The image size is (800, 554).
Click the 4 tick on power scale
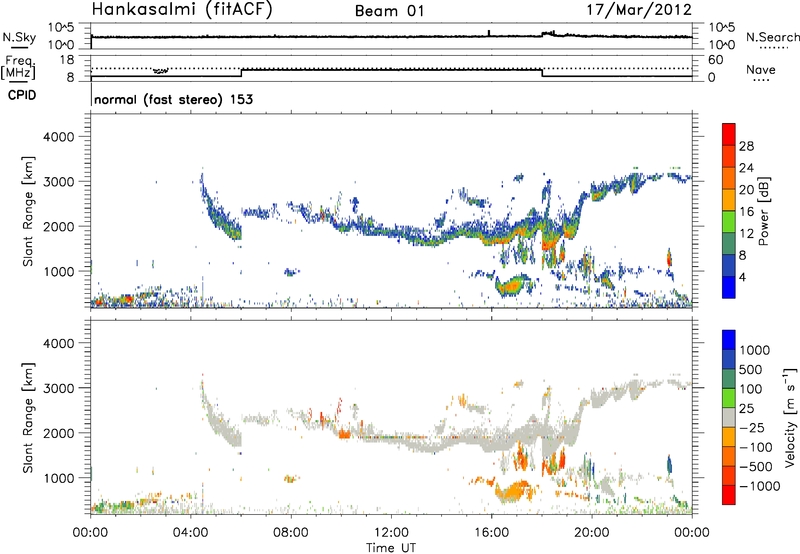click(x=743, y=277)
